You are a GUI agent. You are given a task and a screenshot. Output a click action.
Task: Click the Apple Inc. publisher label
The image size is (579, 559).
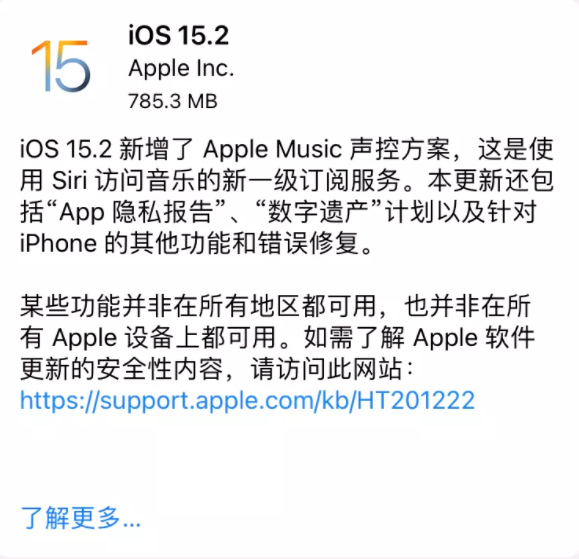[x=181, y=68]
